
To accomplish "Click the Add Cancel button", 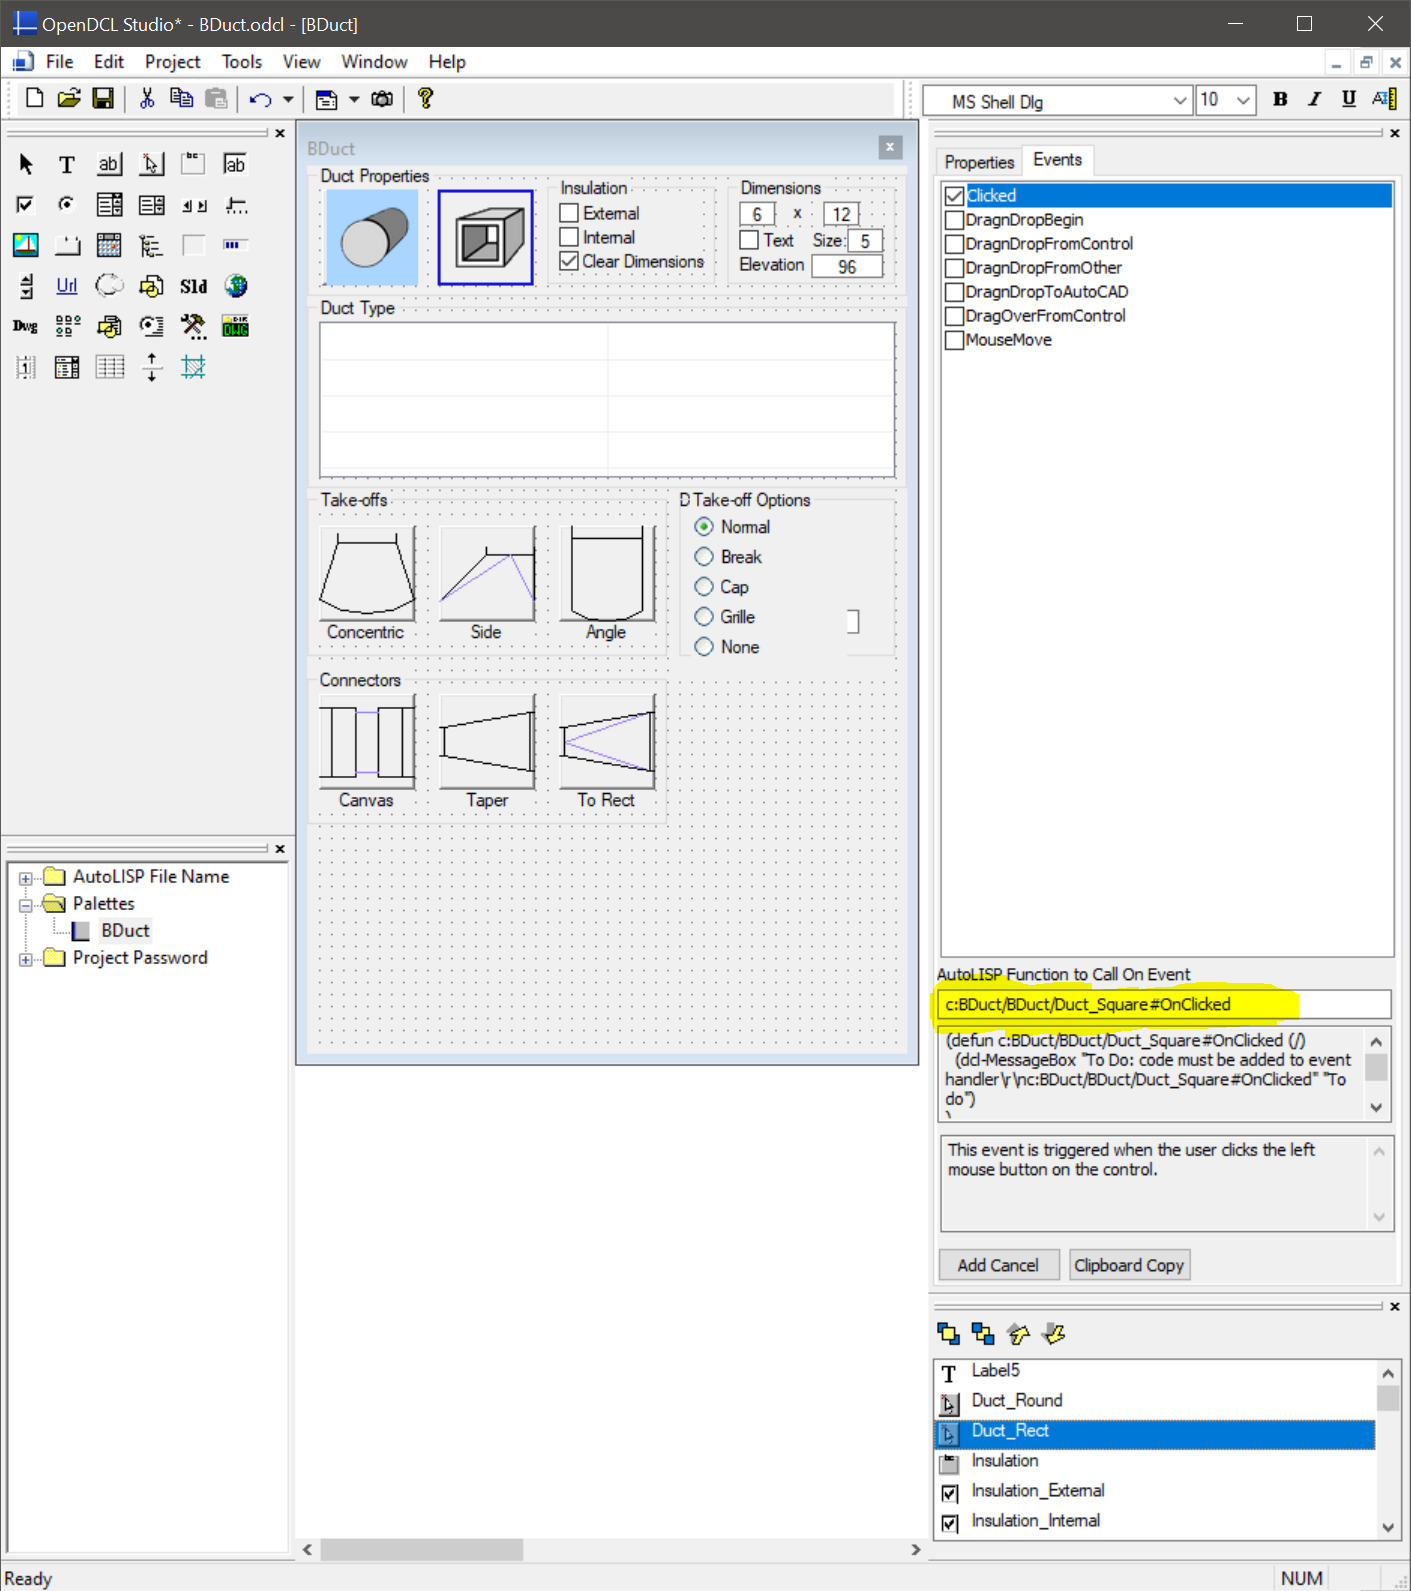I will 998,1265.
